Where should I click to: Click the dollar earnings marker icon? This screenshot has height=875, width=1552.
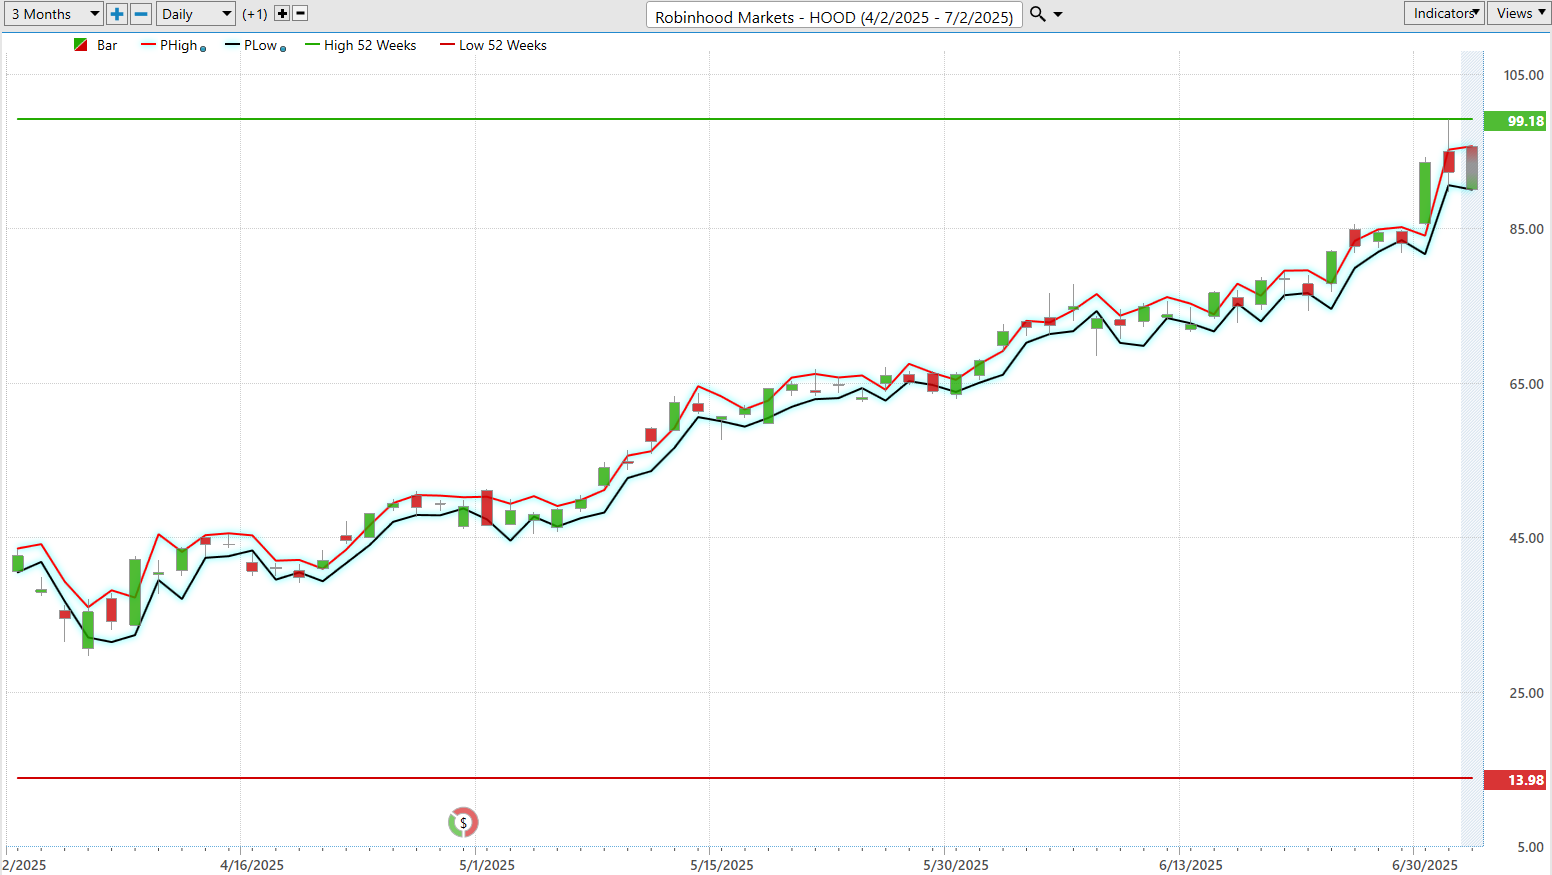click(463, 823)
